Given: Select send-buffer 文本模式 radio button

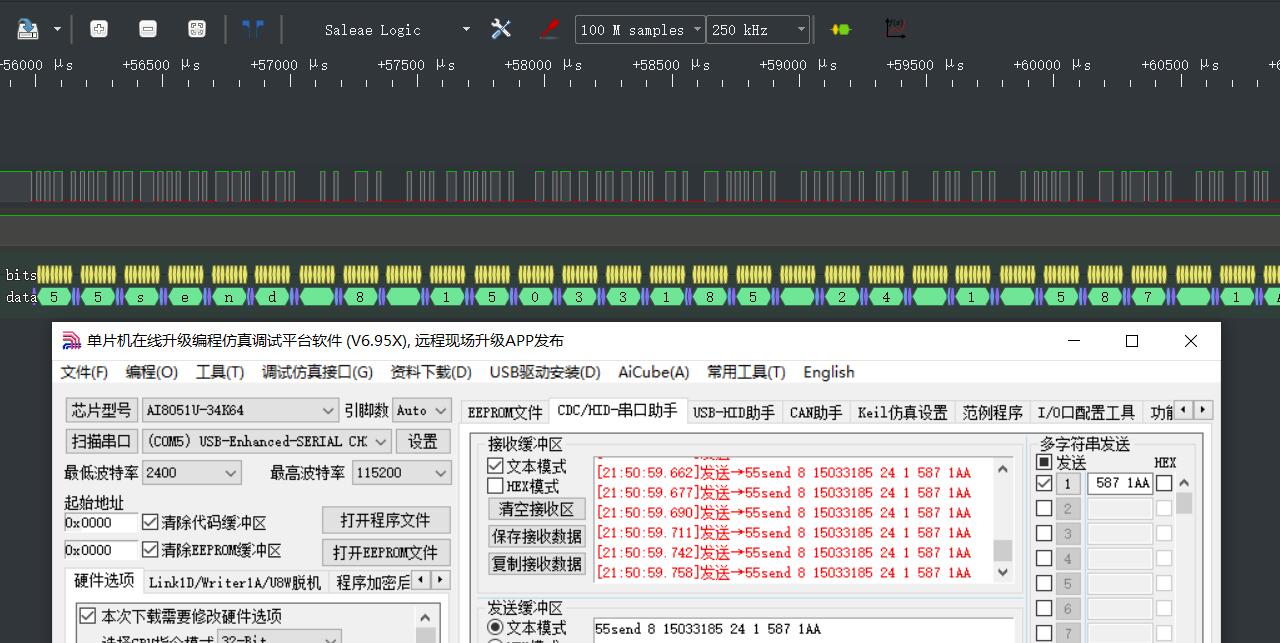Looking at the screenshot, I should [495, 627].
